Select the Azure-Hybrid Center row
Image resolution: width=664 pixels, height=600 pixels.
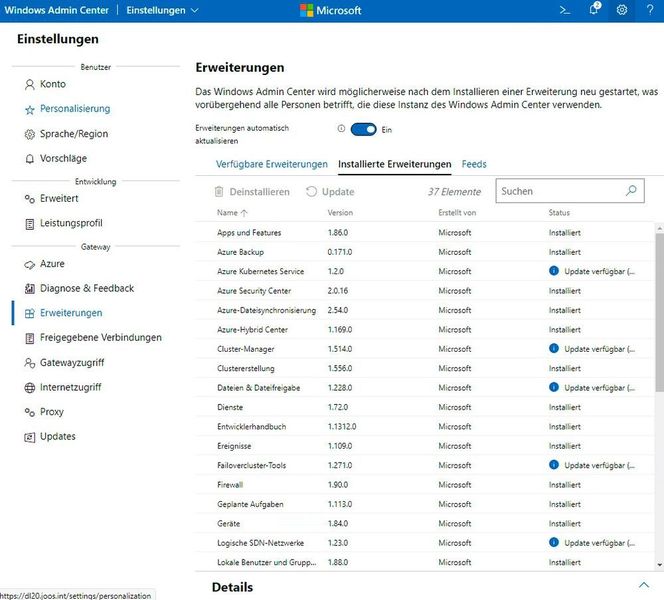(425, 329)
